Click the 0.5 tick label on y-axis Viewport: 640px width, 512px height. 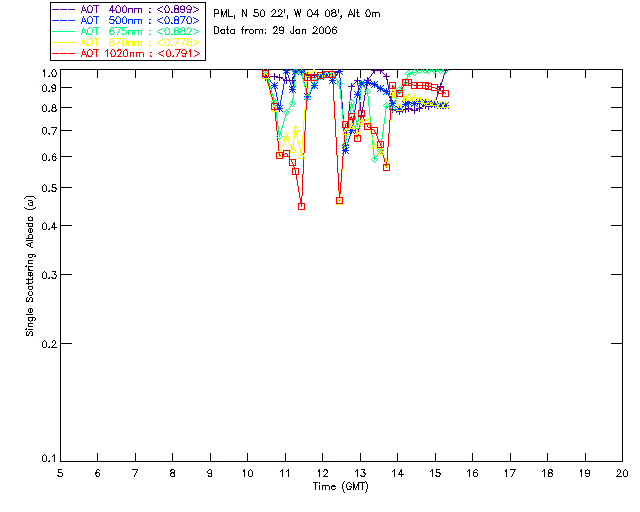click(x=46, y=188)
